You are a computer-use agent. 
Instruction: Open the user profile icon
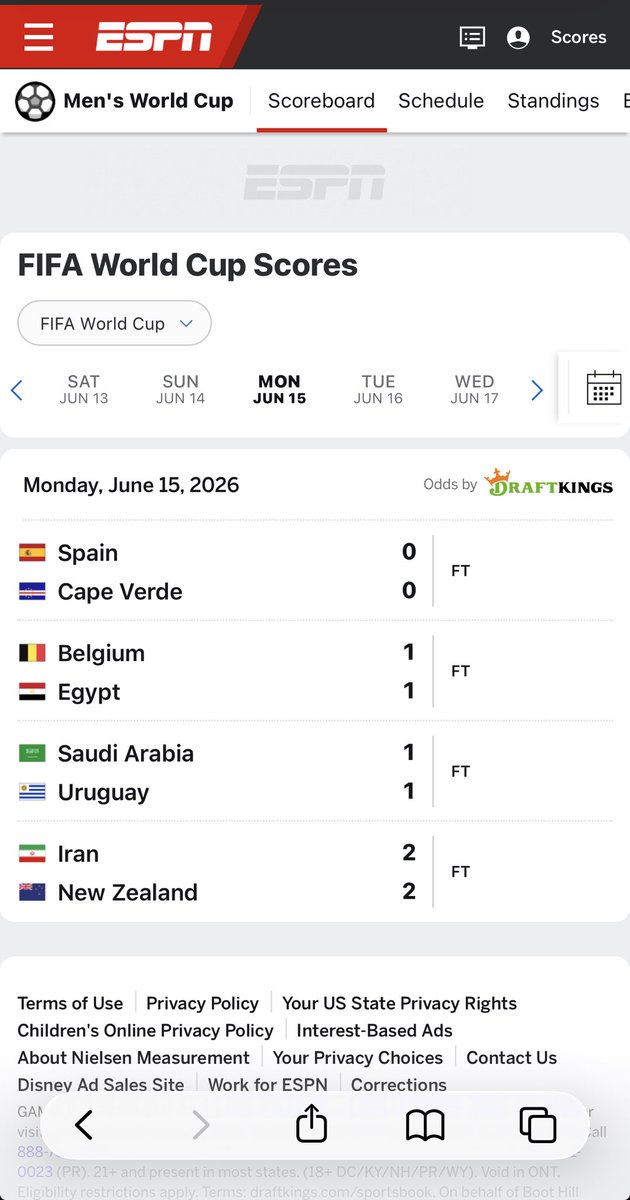coord(518,37)
